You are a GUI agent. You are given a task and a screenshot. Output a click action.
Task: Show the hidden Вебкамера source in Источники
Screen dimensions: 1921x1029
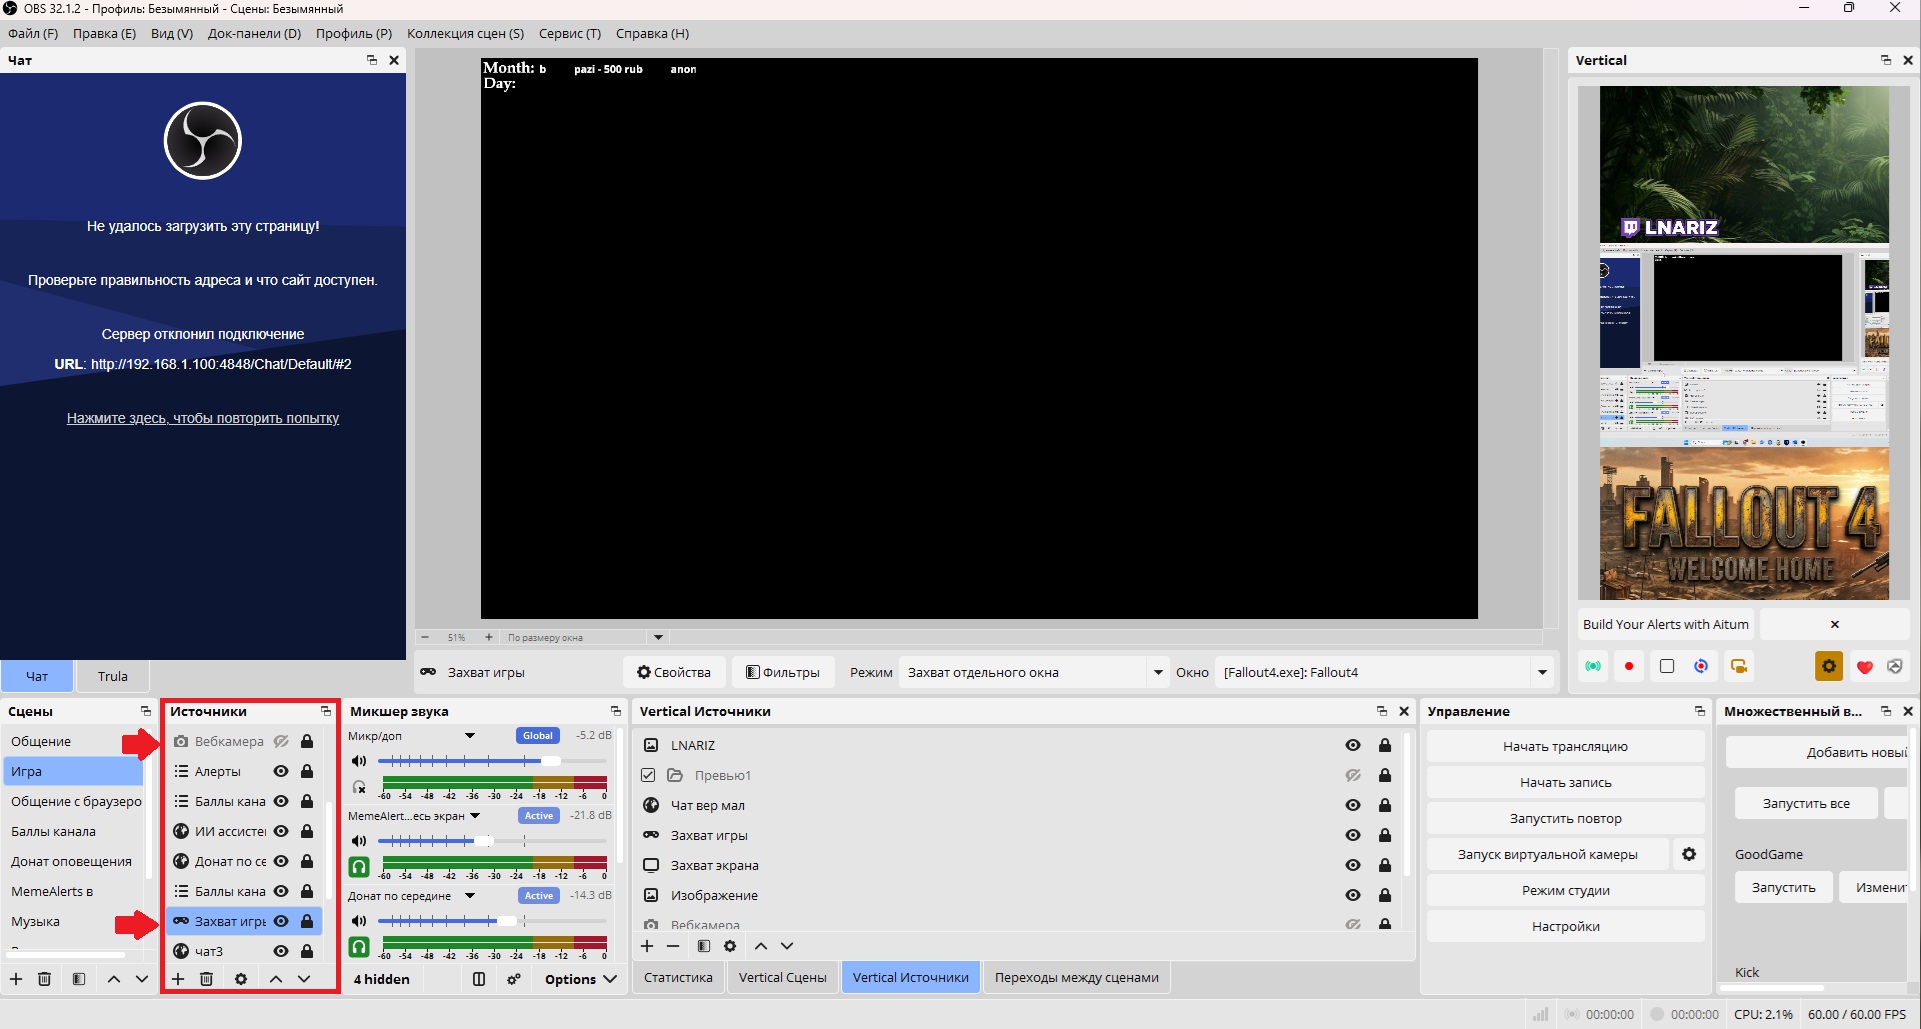(x=281, y=741)
